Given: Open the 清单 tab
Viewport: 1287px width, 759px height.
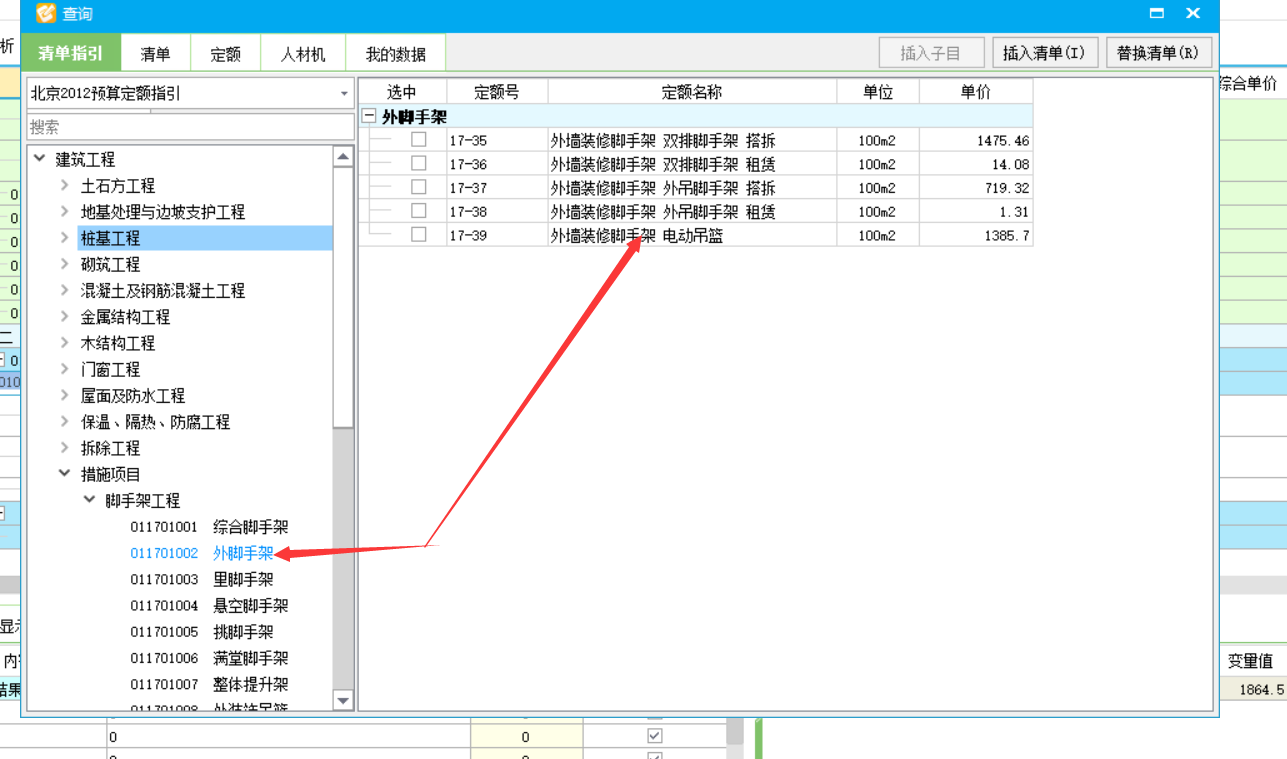Looking at the screenshot, I should click(x=155, y=54).
